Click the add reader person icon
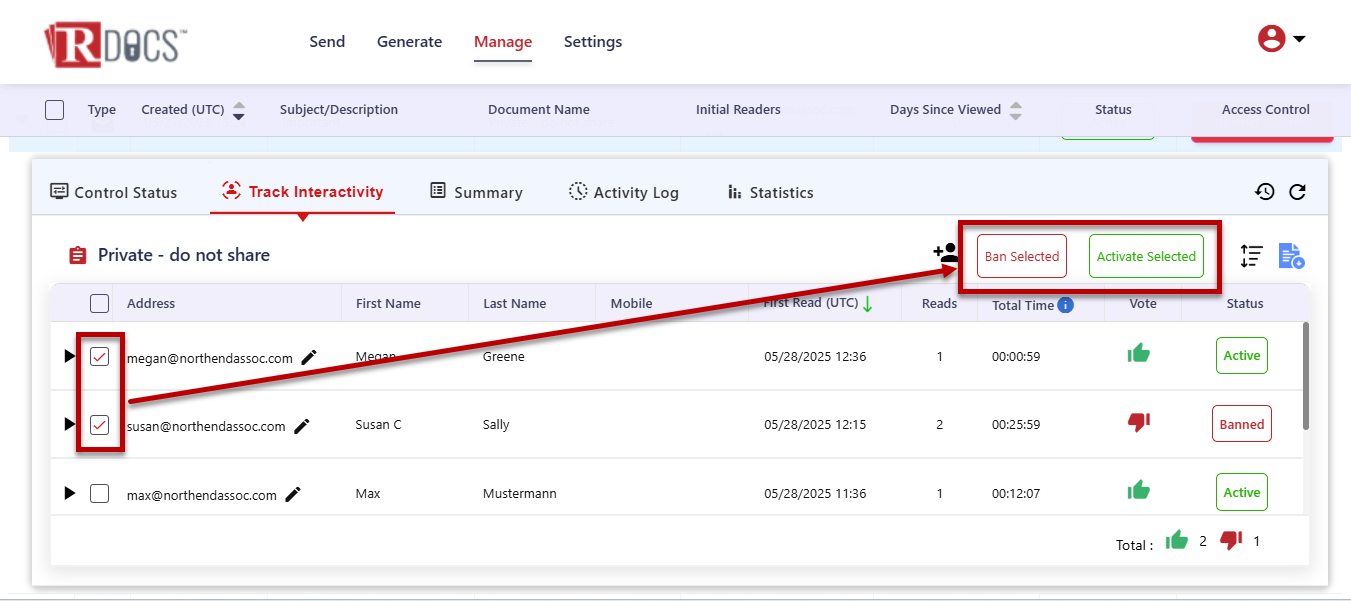The image size is (1351, 601). coord(944,253)
